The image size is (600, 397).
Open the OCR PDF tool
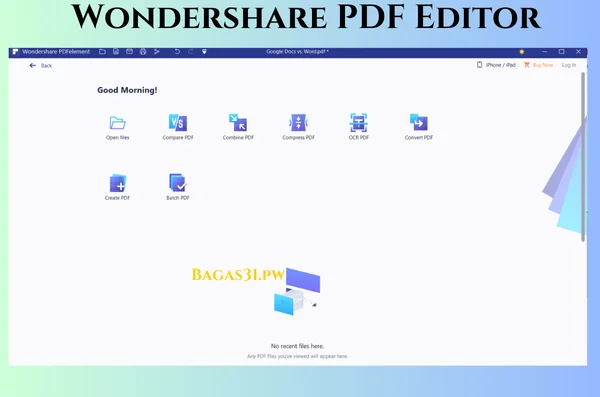[x=359, y=127]
